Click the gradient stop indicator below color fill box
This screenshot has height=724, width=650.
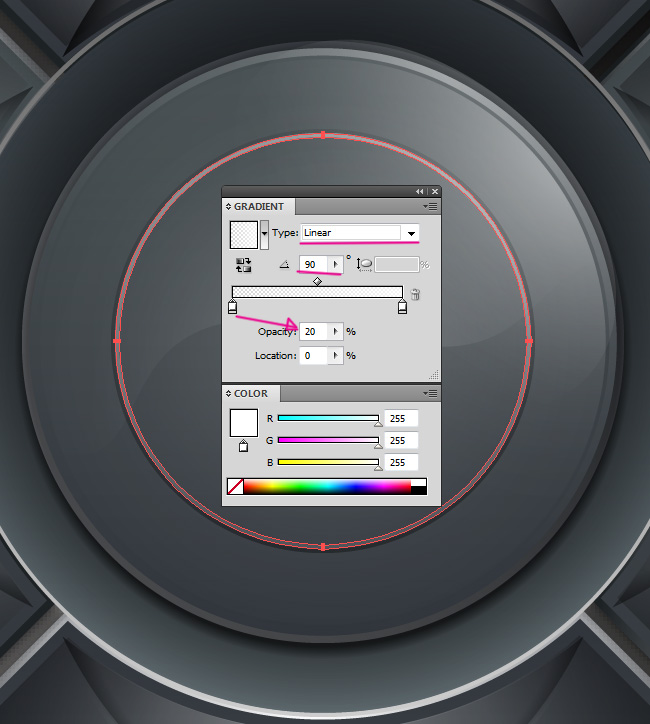(243, 447)
